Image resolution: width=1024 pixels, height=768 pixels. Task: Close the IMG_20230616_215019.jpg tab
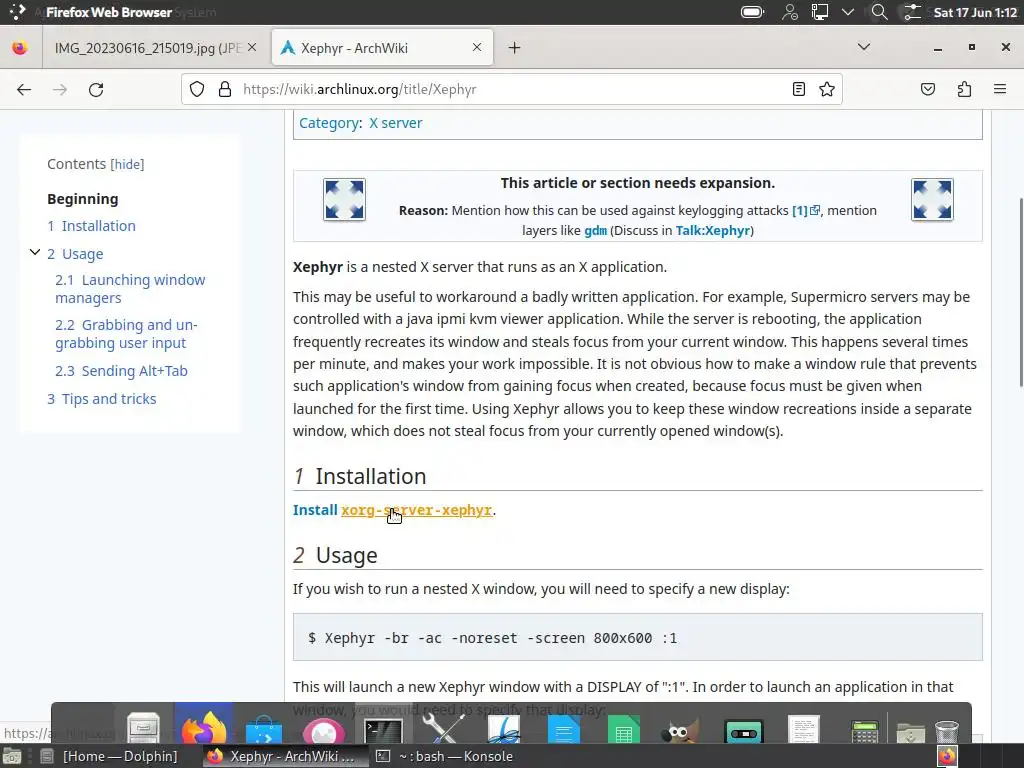click(252, 48)
